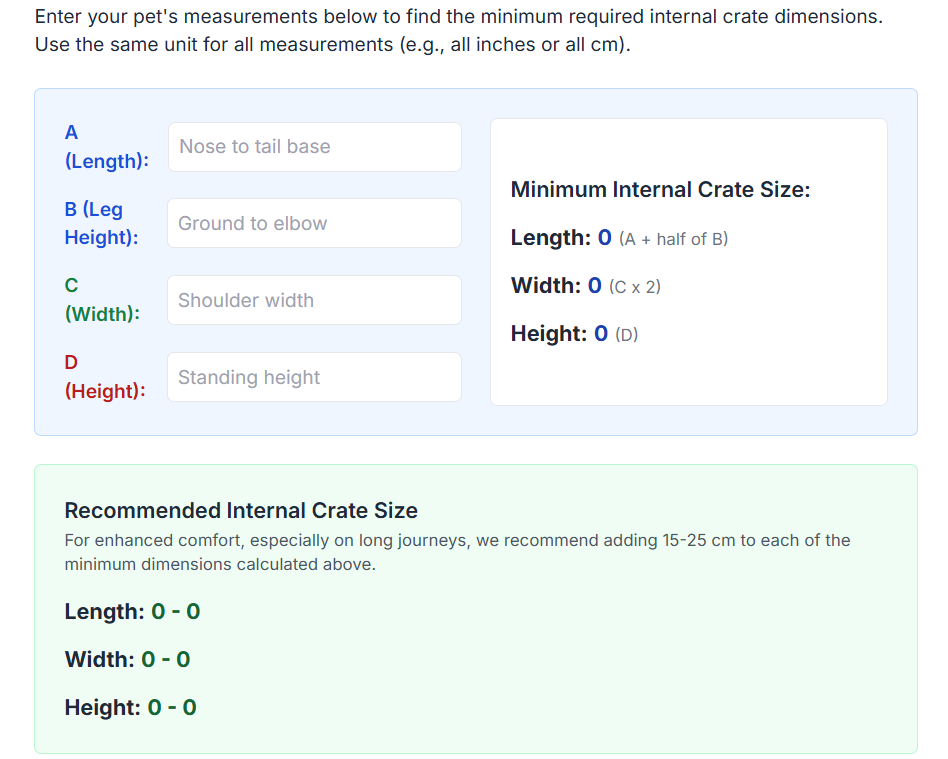
Task: Click the recommended Width range value
Action: (x=165, y=660)
